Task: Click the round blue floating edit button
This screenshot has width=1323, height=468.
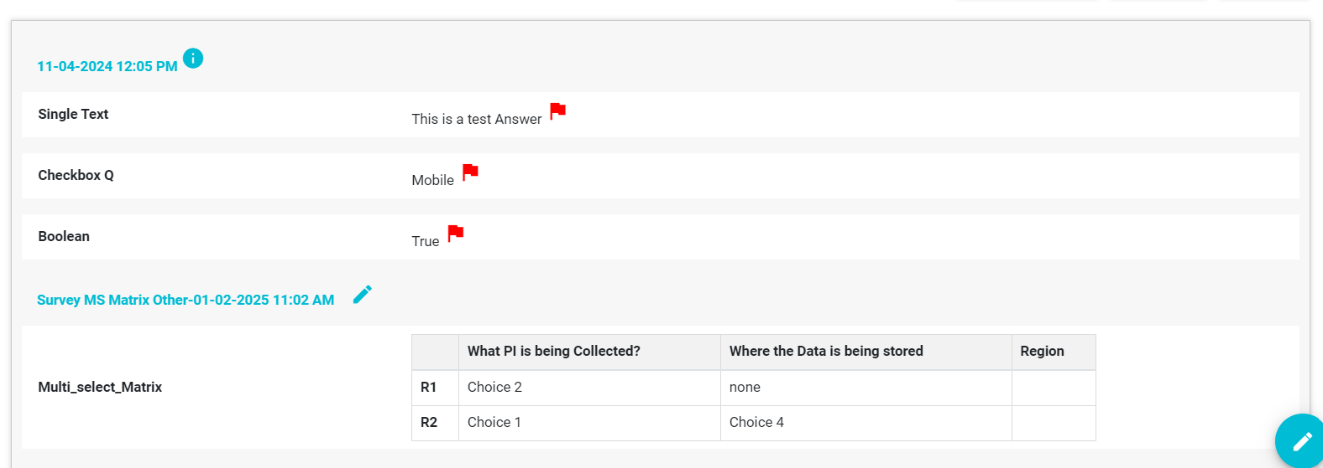Action: coord(1301,441)
